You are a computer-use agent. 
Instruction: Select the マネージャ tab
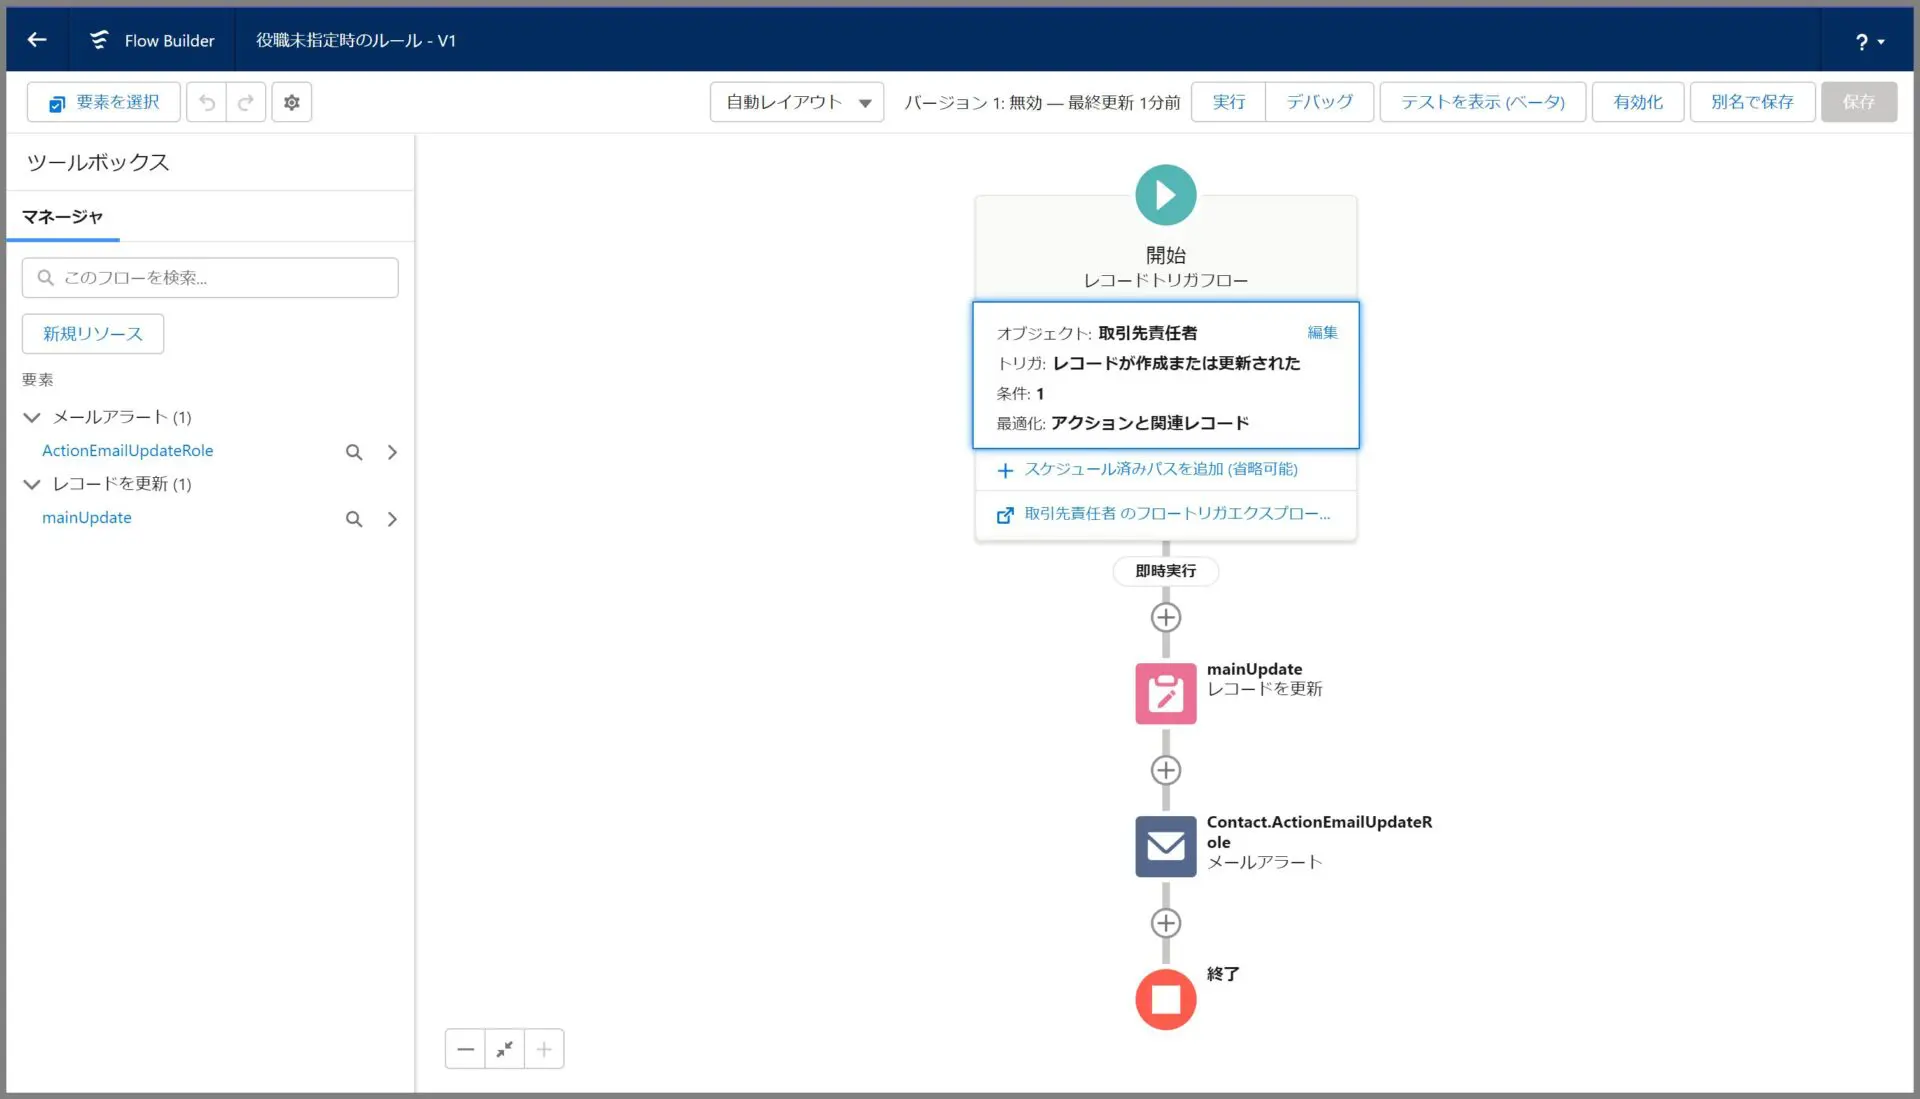pyautogui.click(x=63, y=217)
